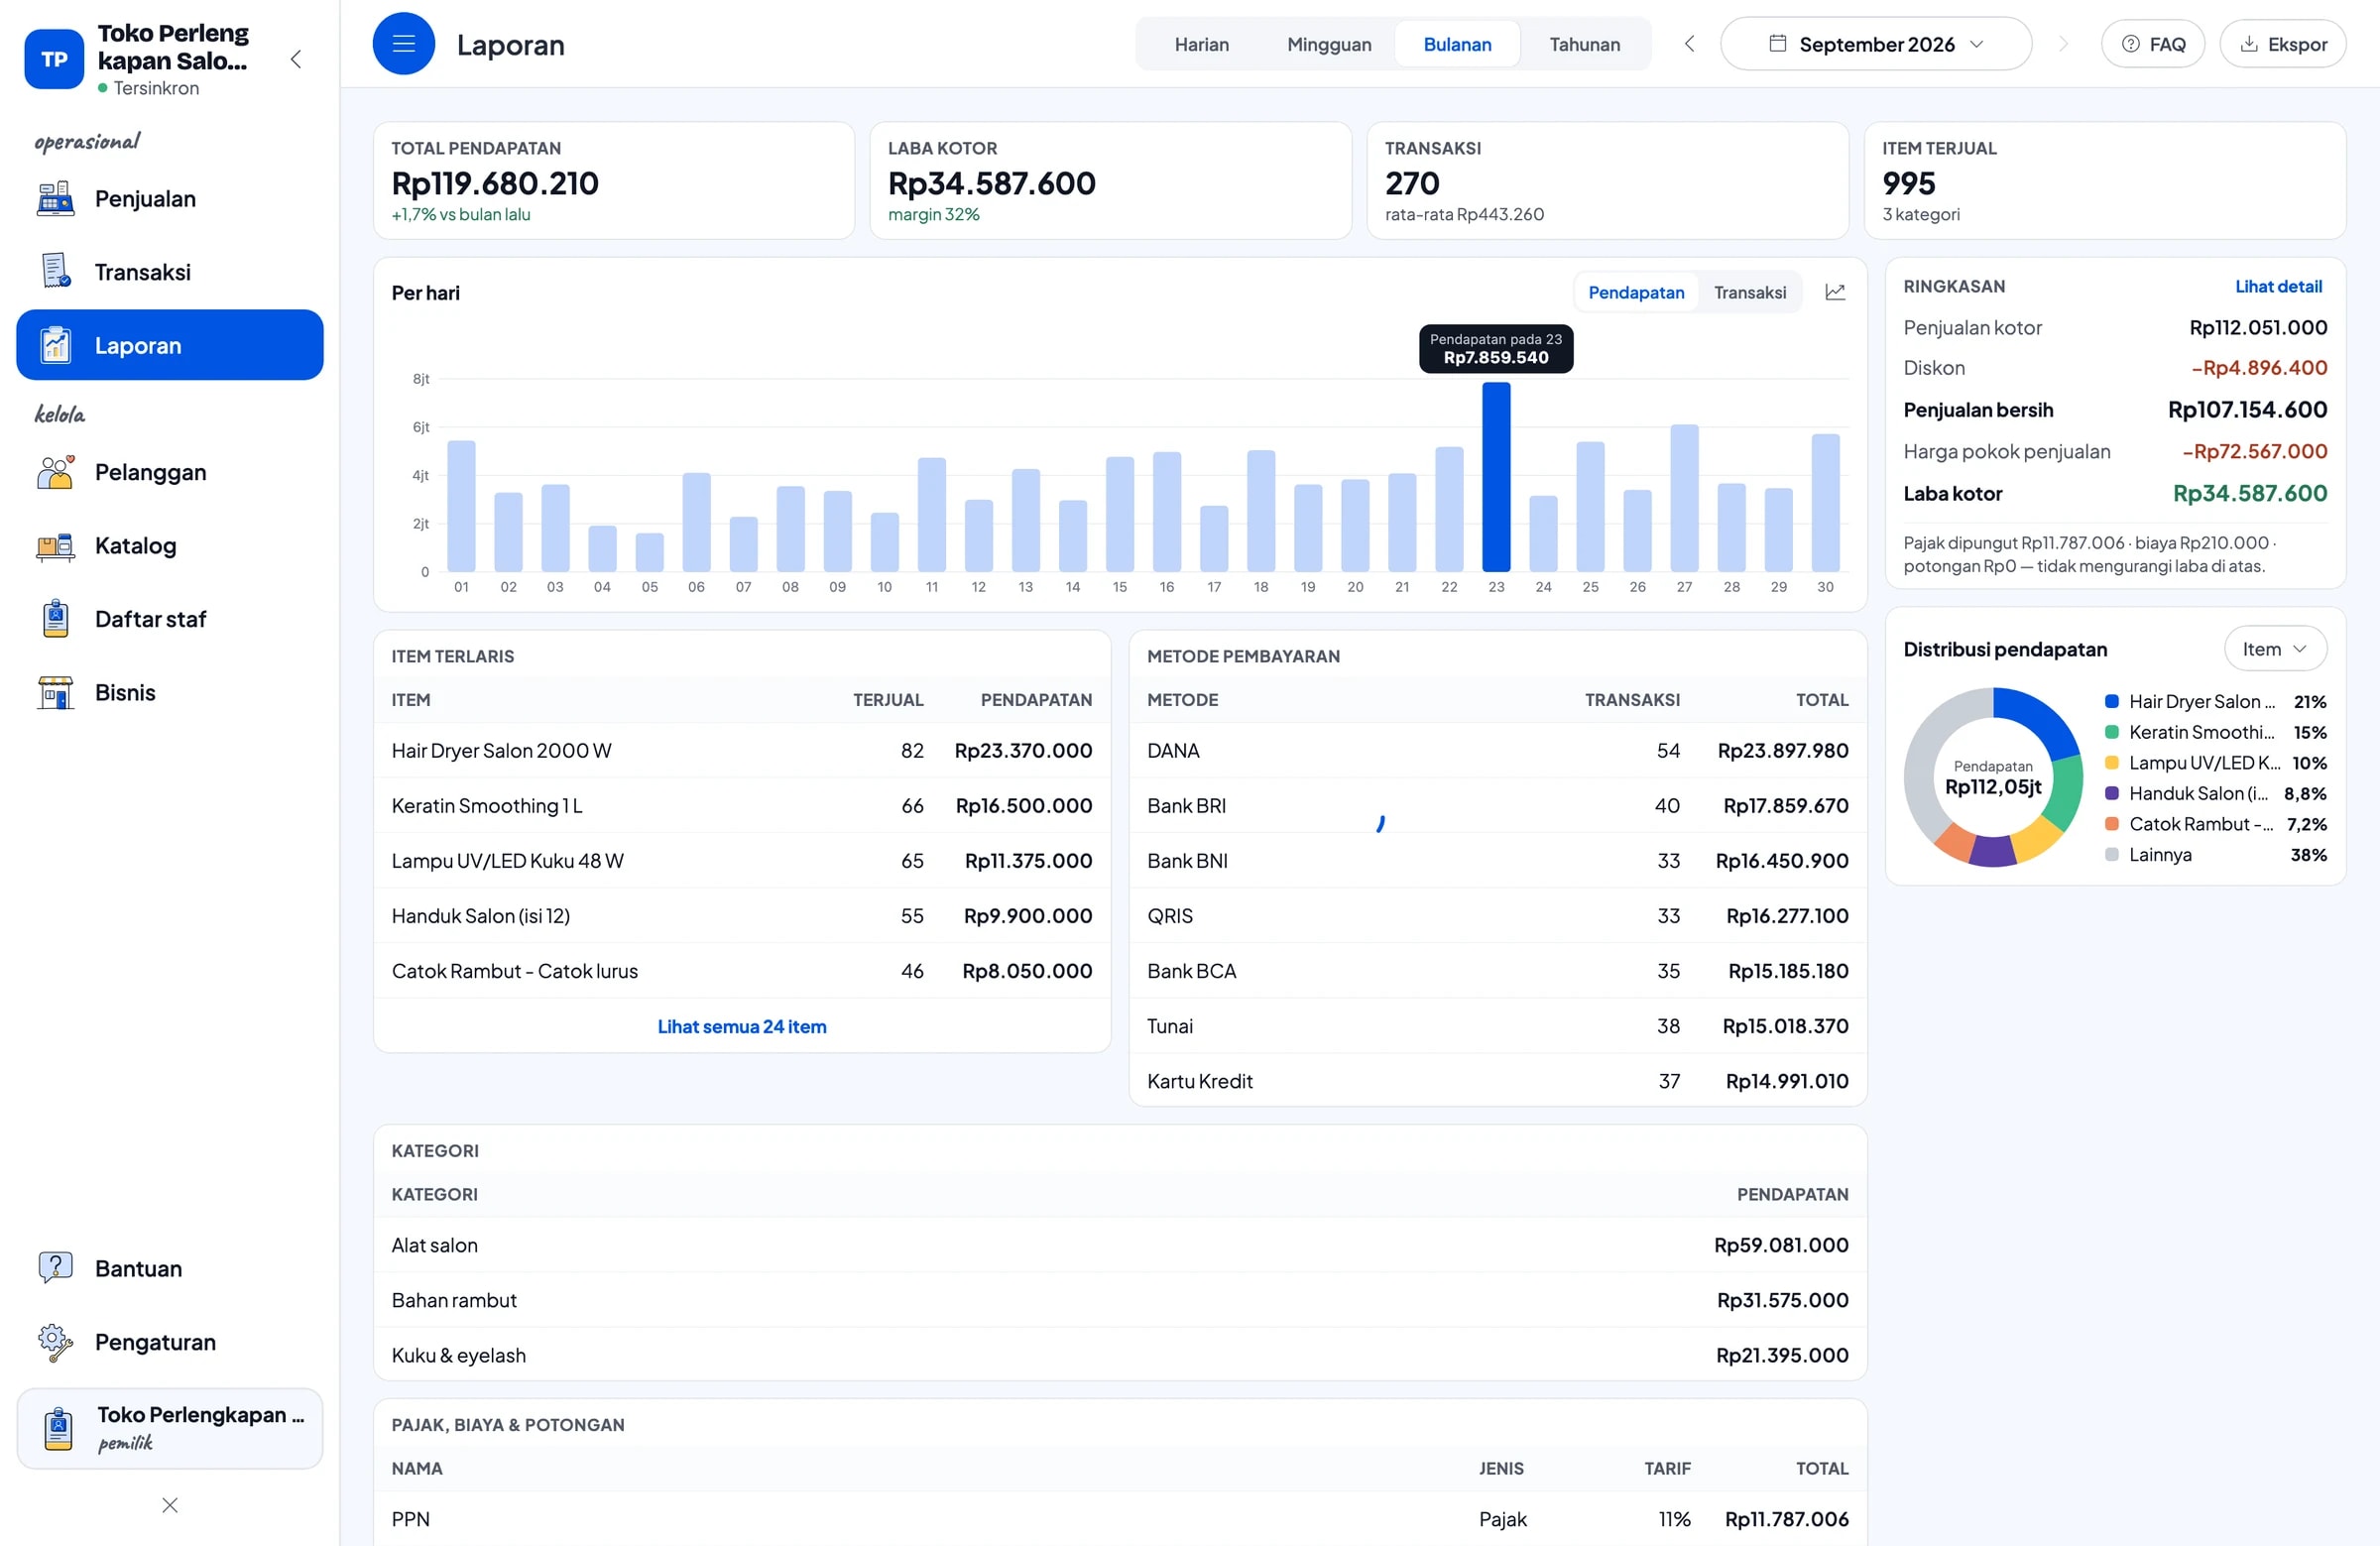The height and width of the screenshot is (1546, 2380).
Task: Go to next month with right arrow
Action: tap(2063, 44)
